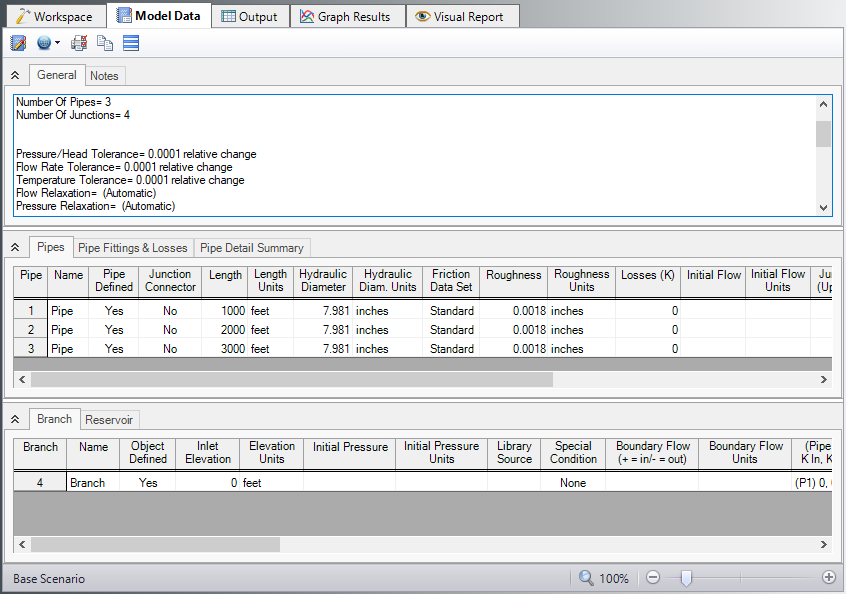Click the zoom magnifier icon in status bar
The image size is (846, 594).
pos(586,578)
